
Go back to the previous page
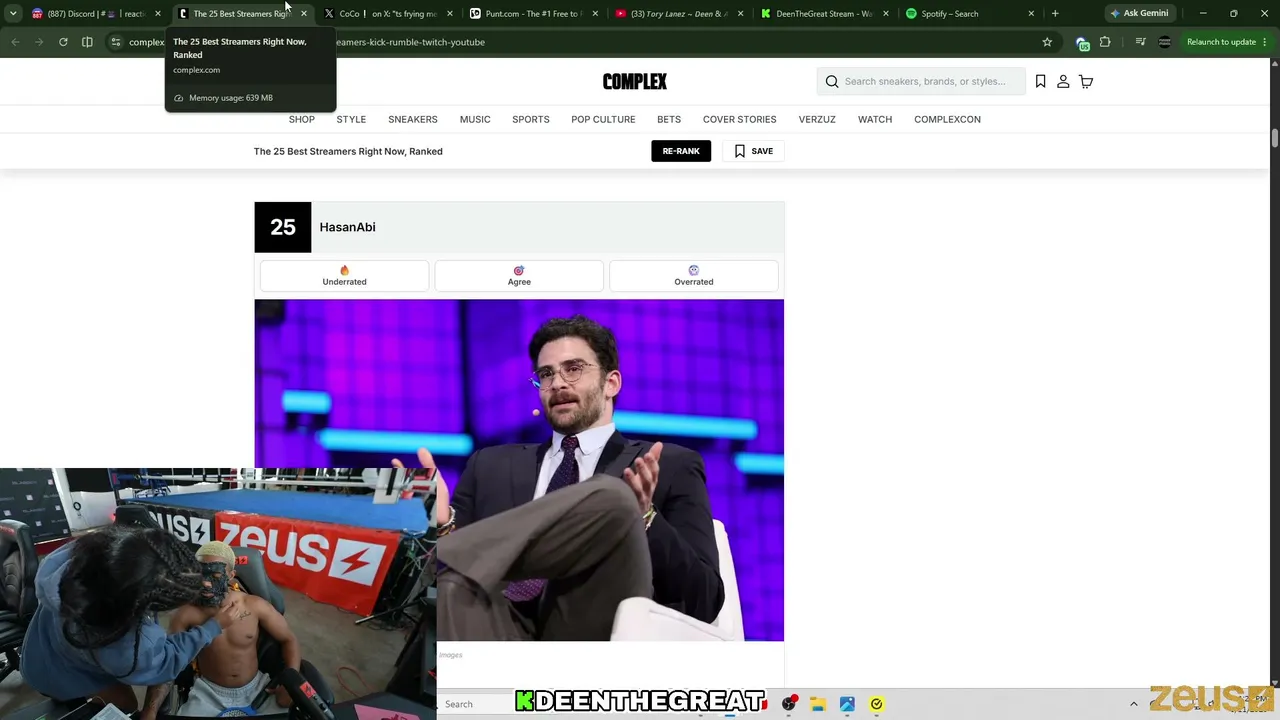[15, 42]
